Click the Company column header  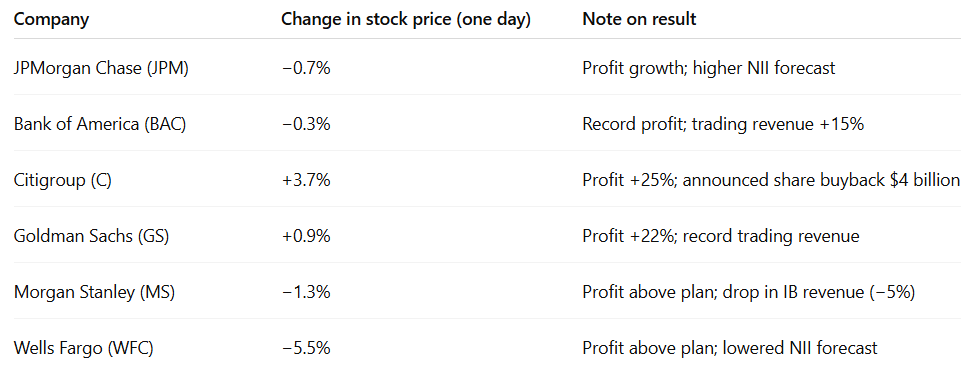51,19
